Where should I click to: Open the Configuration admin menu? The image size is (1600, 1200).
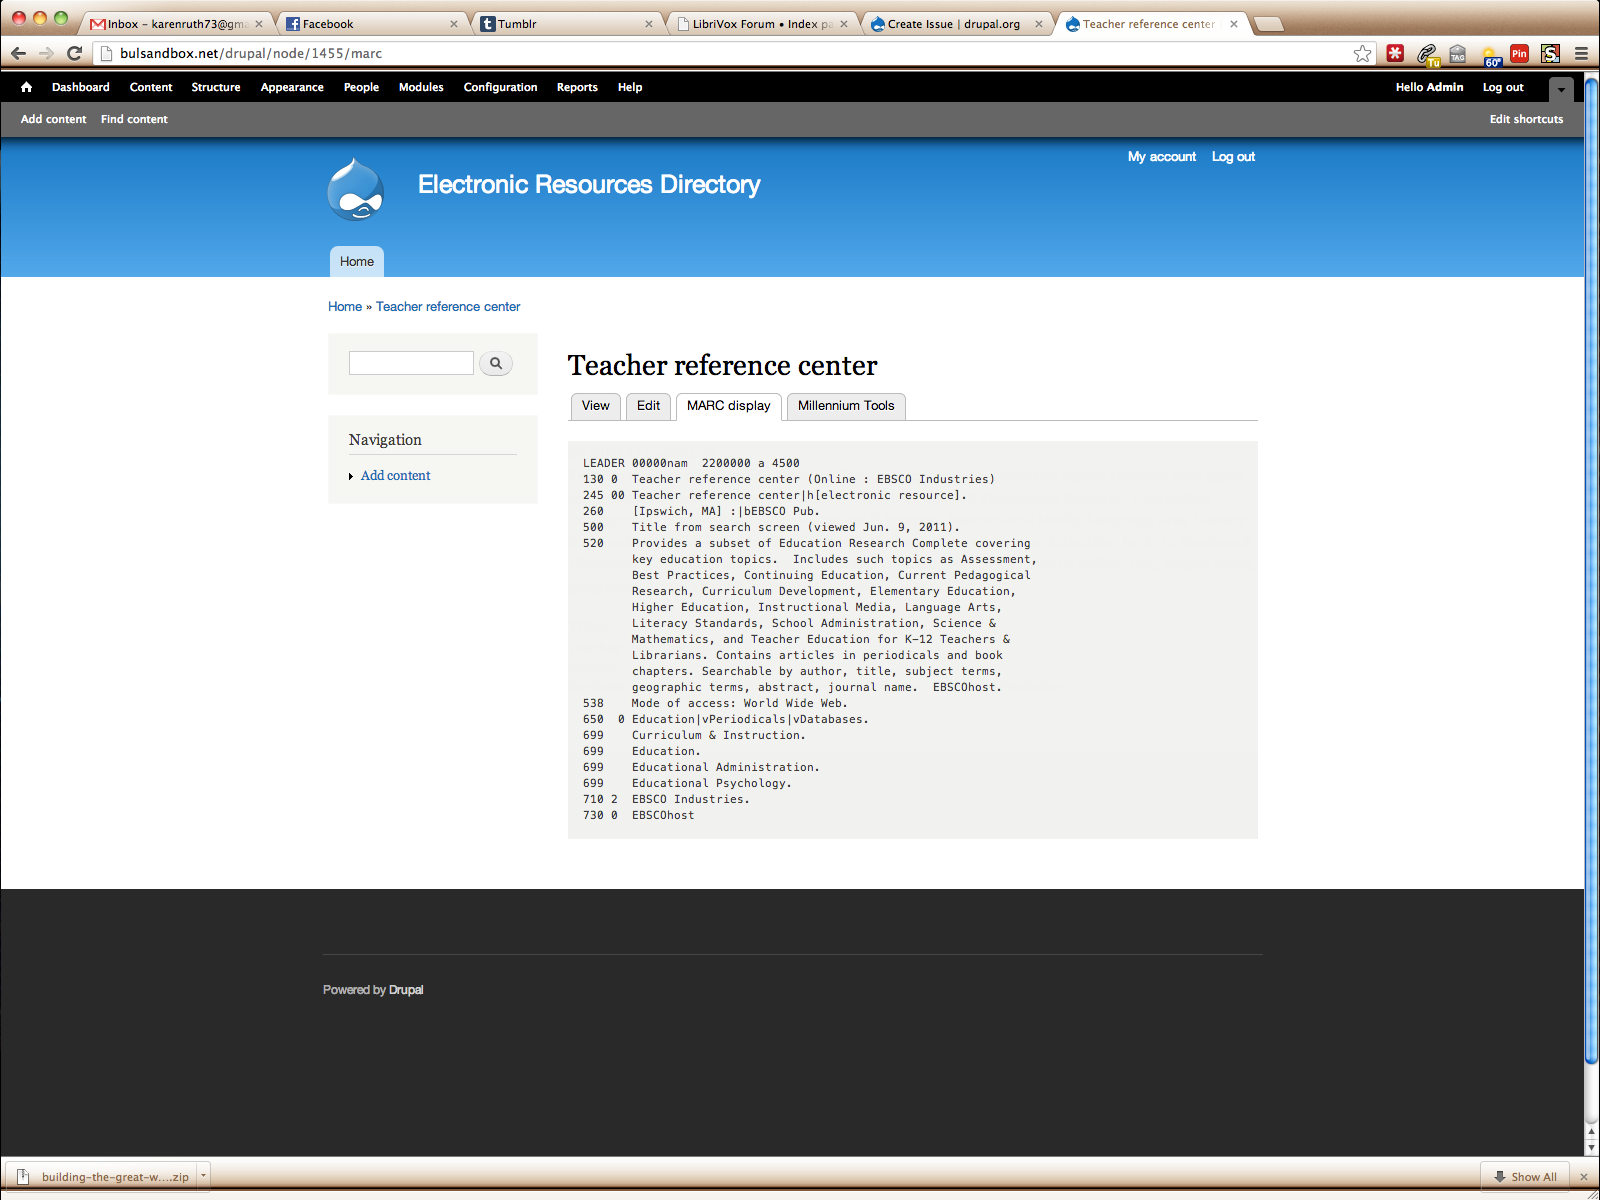(500, 87)
